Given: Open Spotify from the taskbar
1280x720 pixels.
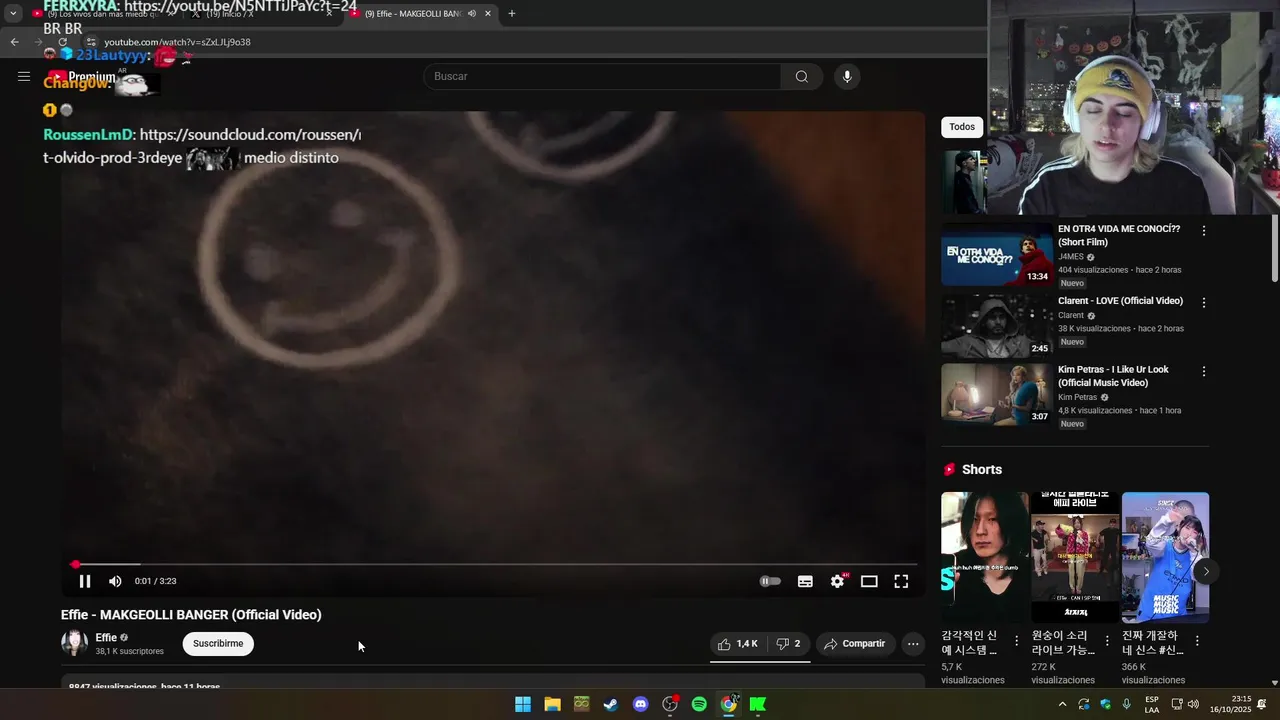Looking at the screenshot, I should tap(699, 704).
